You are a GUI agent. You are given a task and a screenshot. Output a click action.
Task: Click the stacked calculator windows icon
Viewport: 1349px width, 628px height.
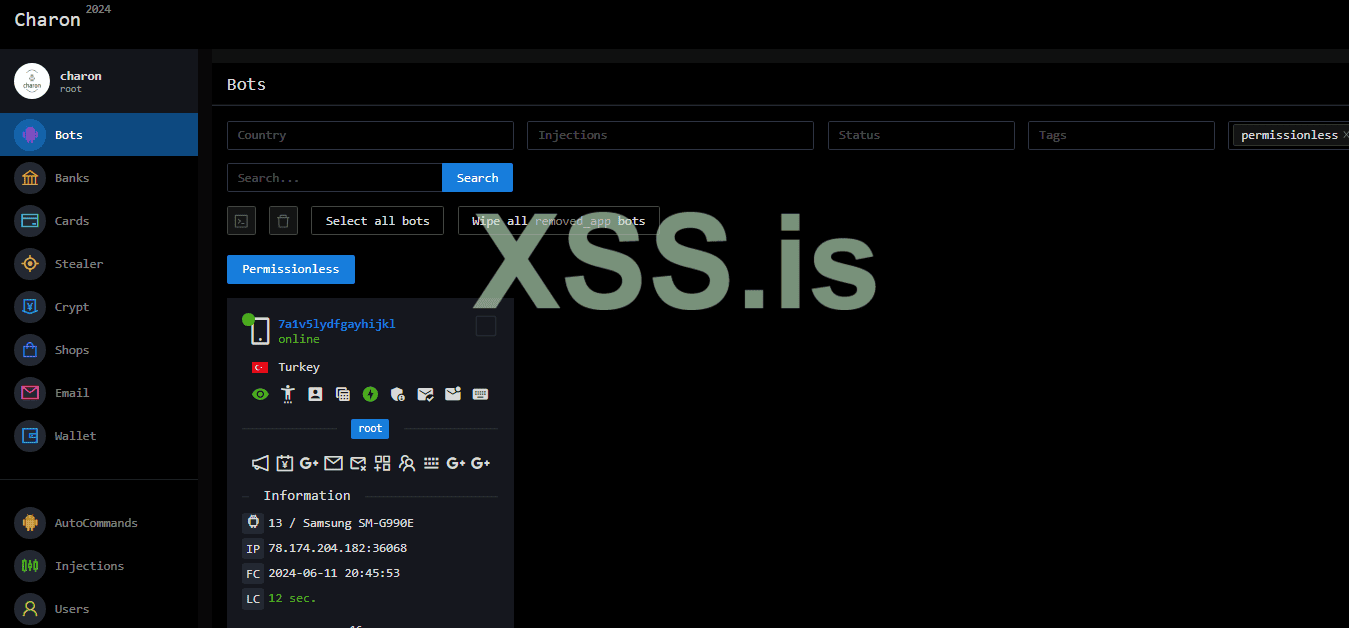click(343, 394)
